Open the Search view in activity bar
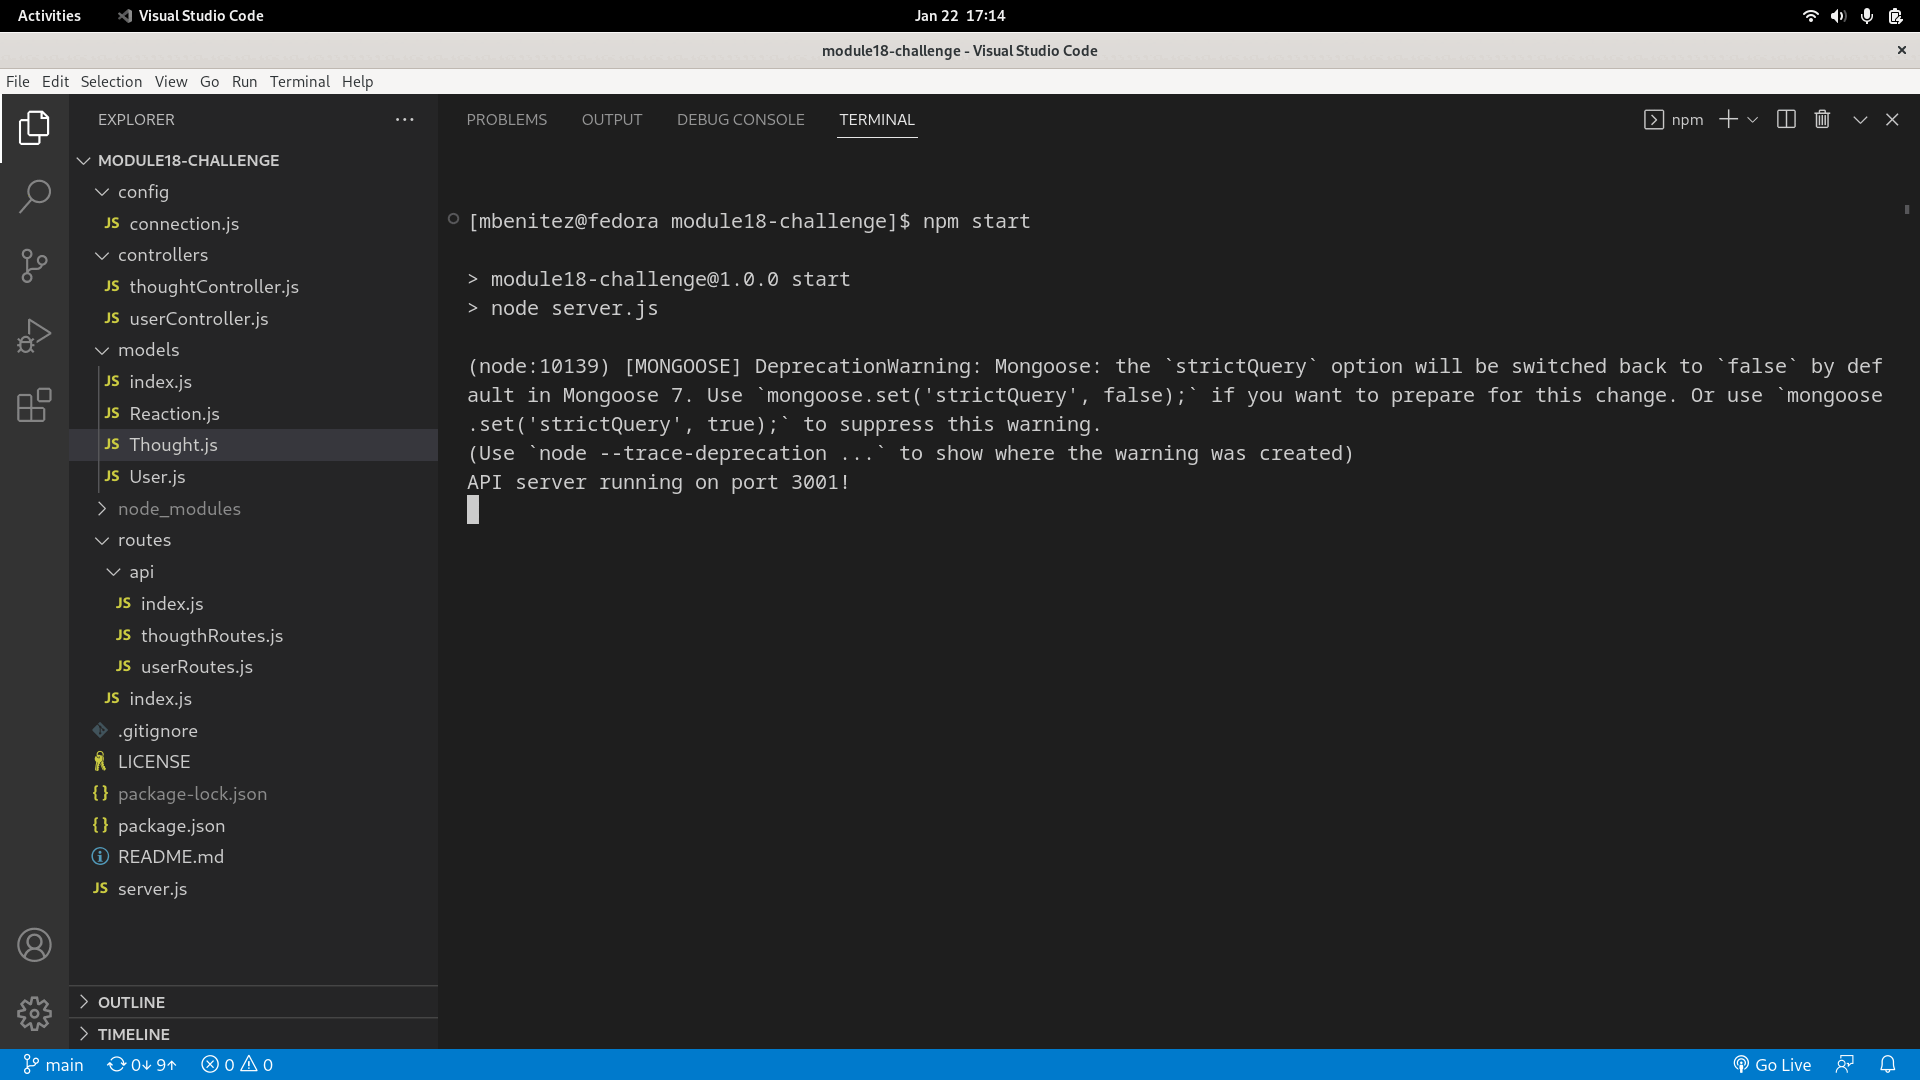1920x1080 pixels. (x=34, y=196)
